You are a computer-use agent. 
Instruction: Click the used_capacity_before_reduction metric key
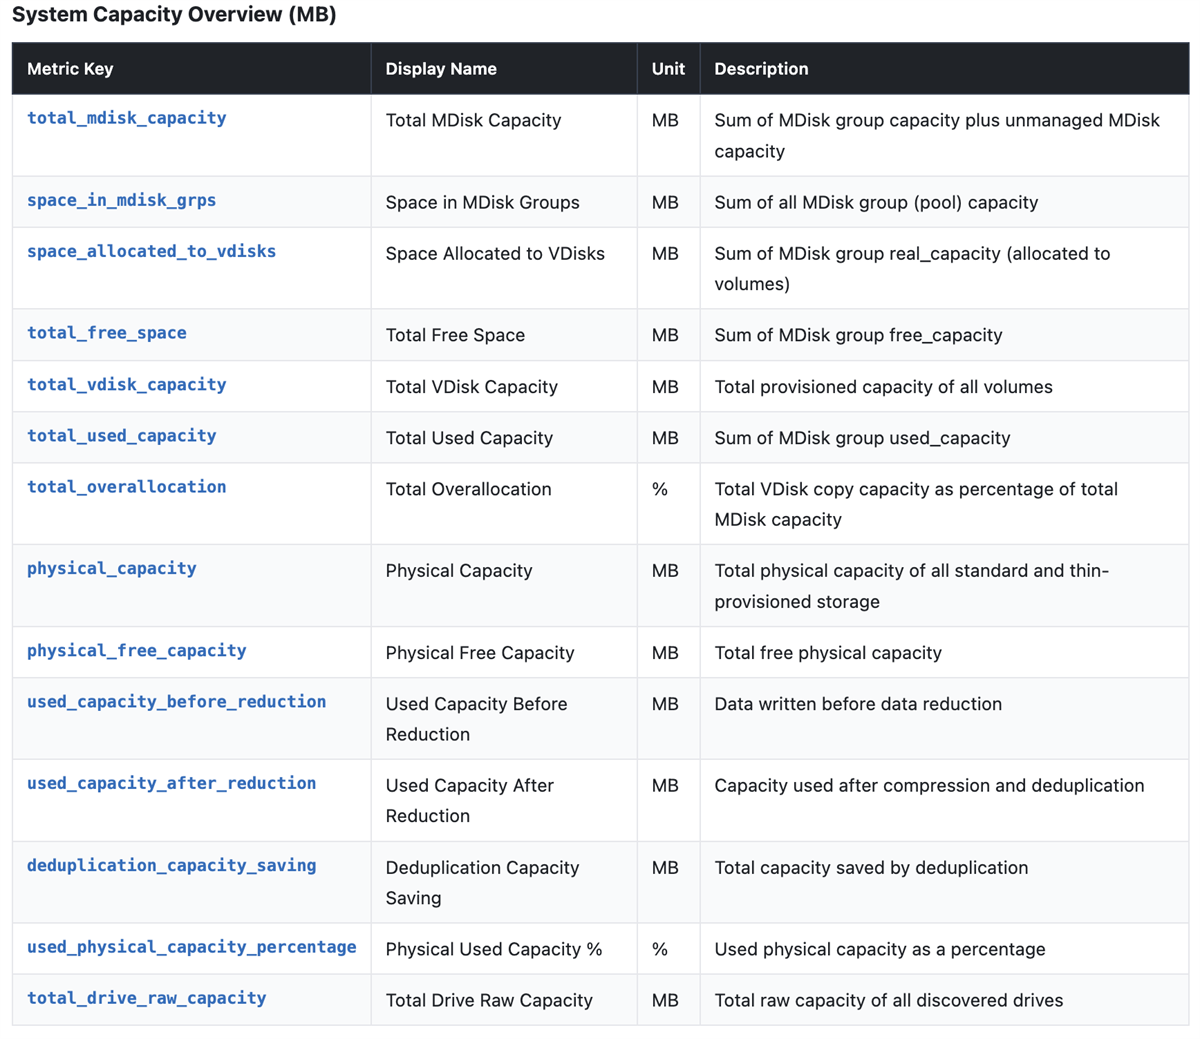click(x=177, y=701)
